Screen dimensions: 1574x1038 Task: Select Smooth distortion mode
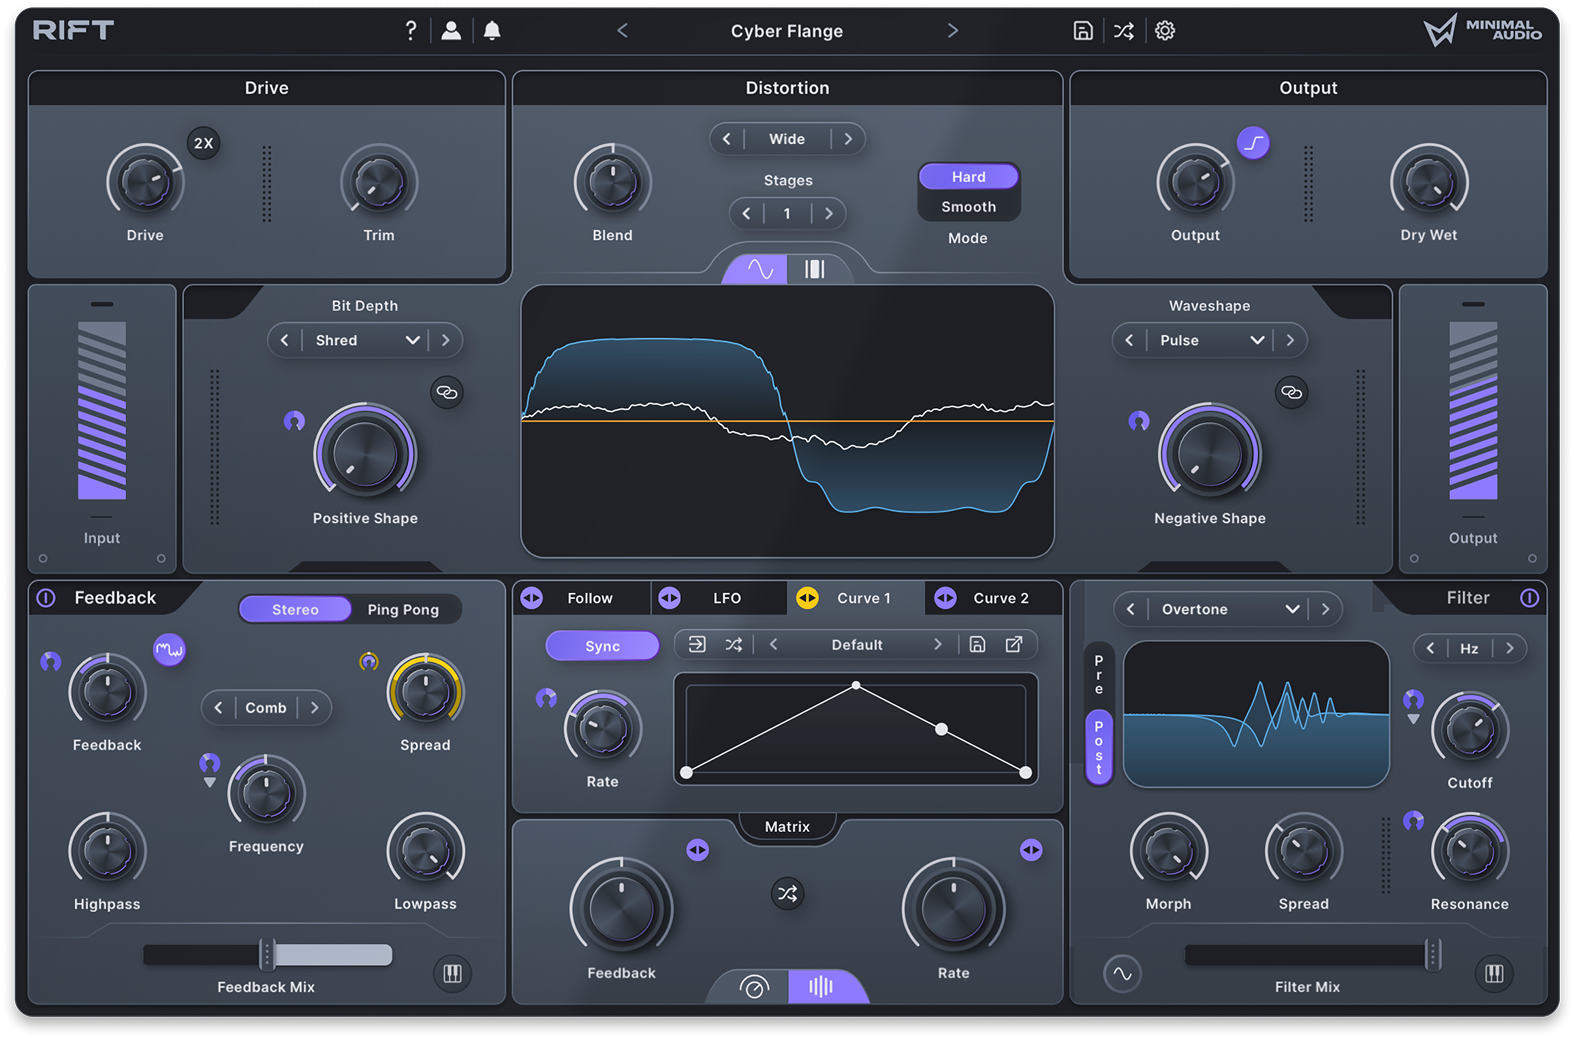[x=968, y=207]
